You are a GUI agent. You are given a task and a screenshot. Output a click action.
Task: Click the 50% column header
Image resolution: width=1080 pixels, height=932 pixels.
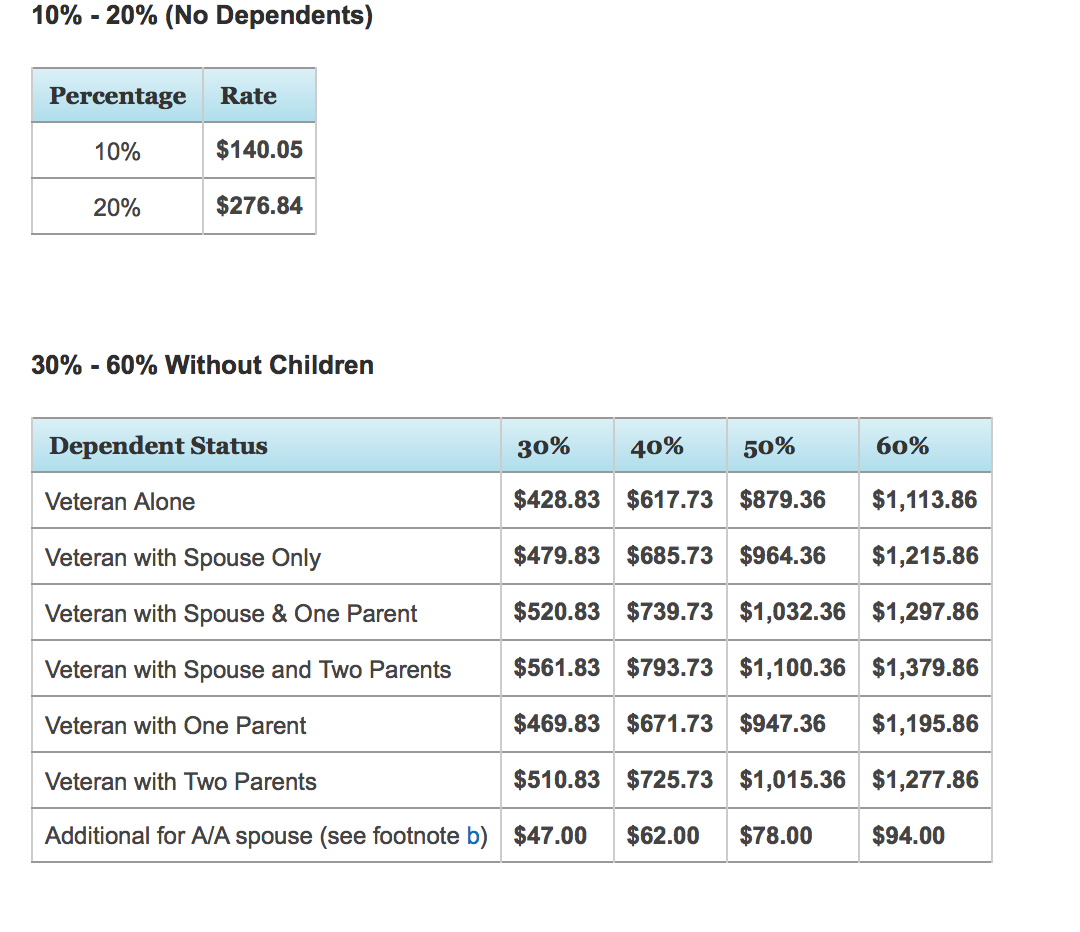pos(769,447)
